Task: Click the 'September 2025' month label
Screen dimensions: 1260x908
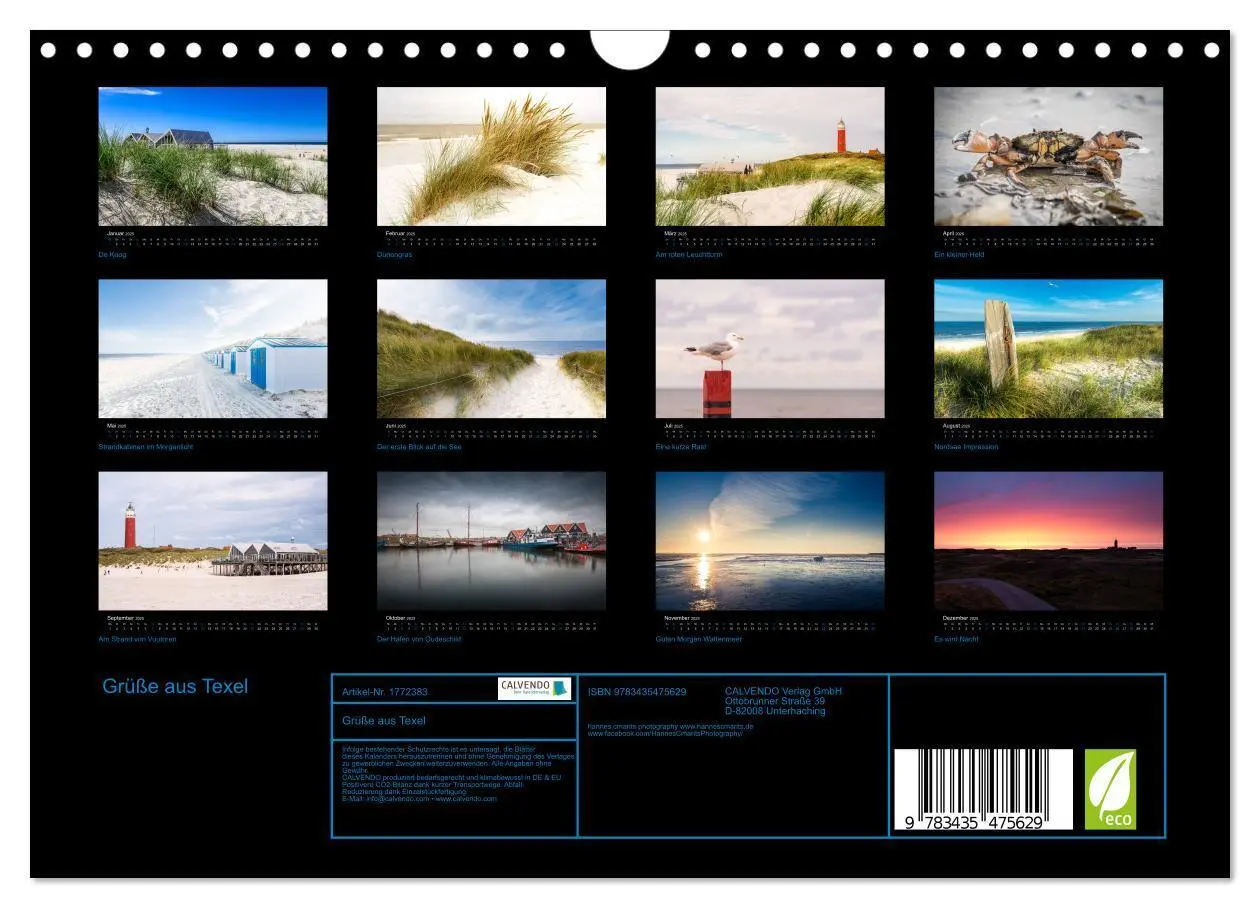Action: pos(126,618)
